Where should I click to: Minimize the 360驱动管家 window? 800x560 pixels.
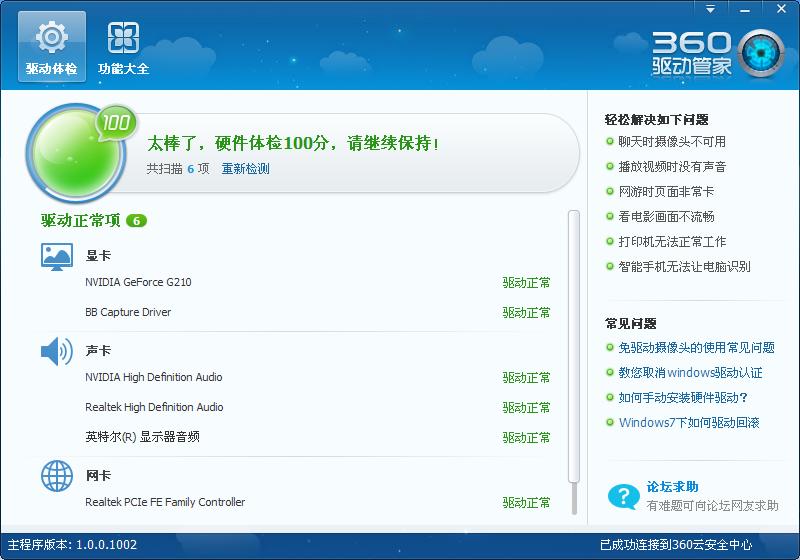pyautogui.click(x=745, y=9)
